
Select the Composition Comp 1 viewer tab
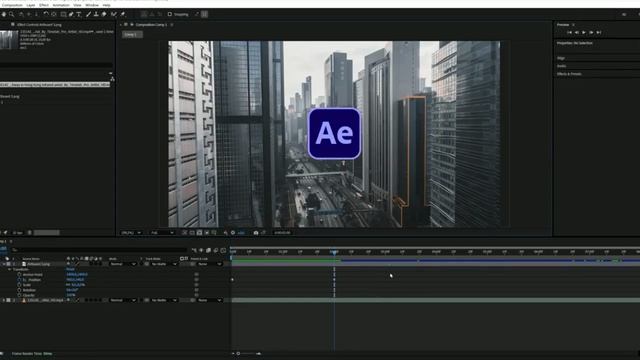coord(151,25)
